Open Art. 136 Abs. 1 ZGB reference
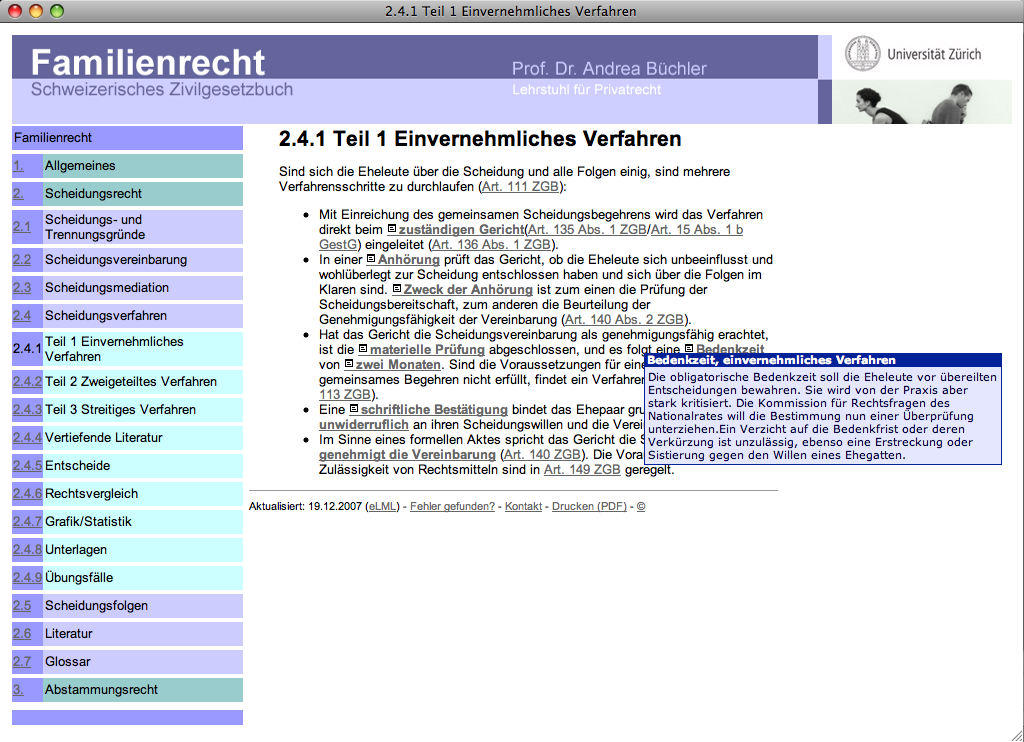Screen dimensions: 1024x742 [492, 244]
